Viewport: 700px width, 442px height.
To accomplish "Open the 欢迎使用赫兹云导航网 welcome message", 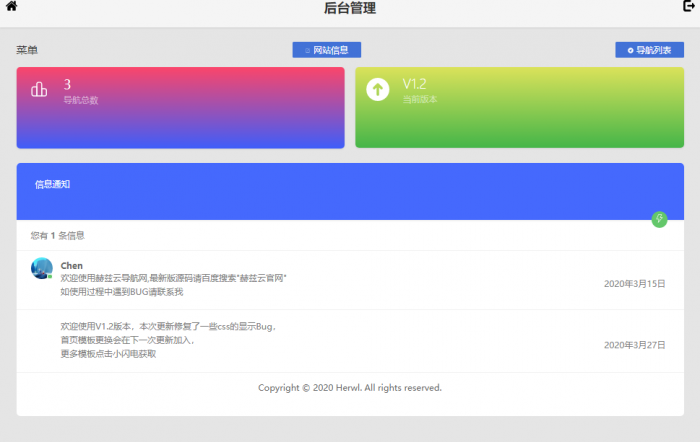I will [173, 278].
